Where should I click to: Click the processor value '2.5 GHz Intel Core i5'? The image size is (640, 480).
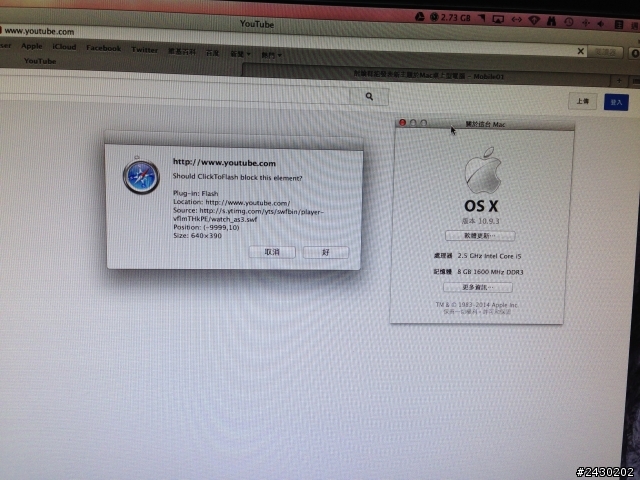(x=489, y=256)
